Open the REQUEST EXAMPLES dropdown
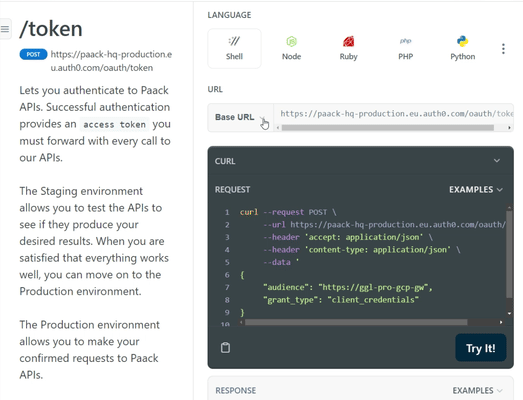The height and width of the screenshot is (400, 523). [476, 189]
